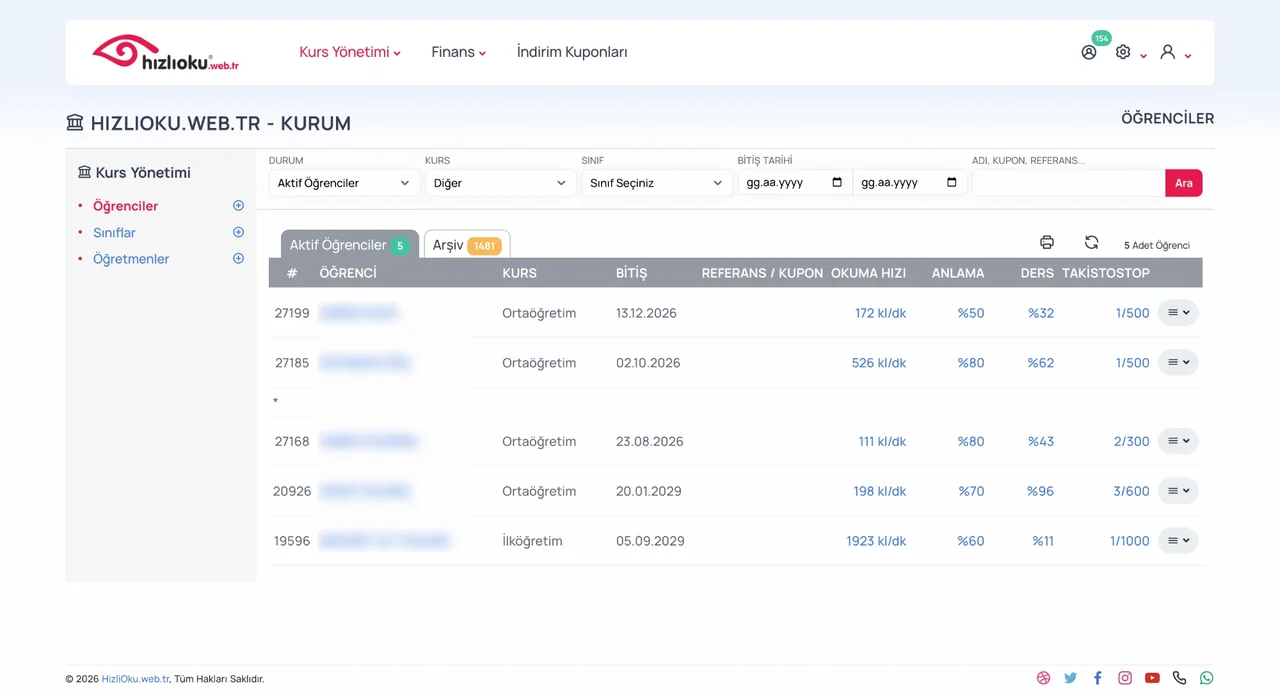Open the Facebook icon in the footer
This screenshot has width=1280, height=692.
pos(1098,678)
